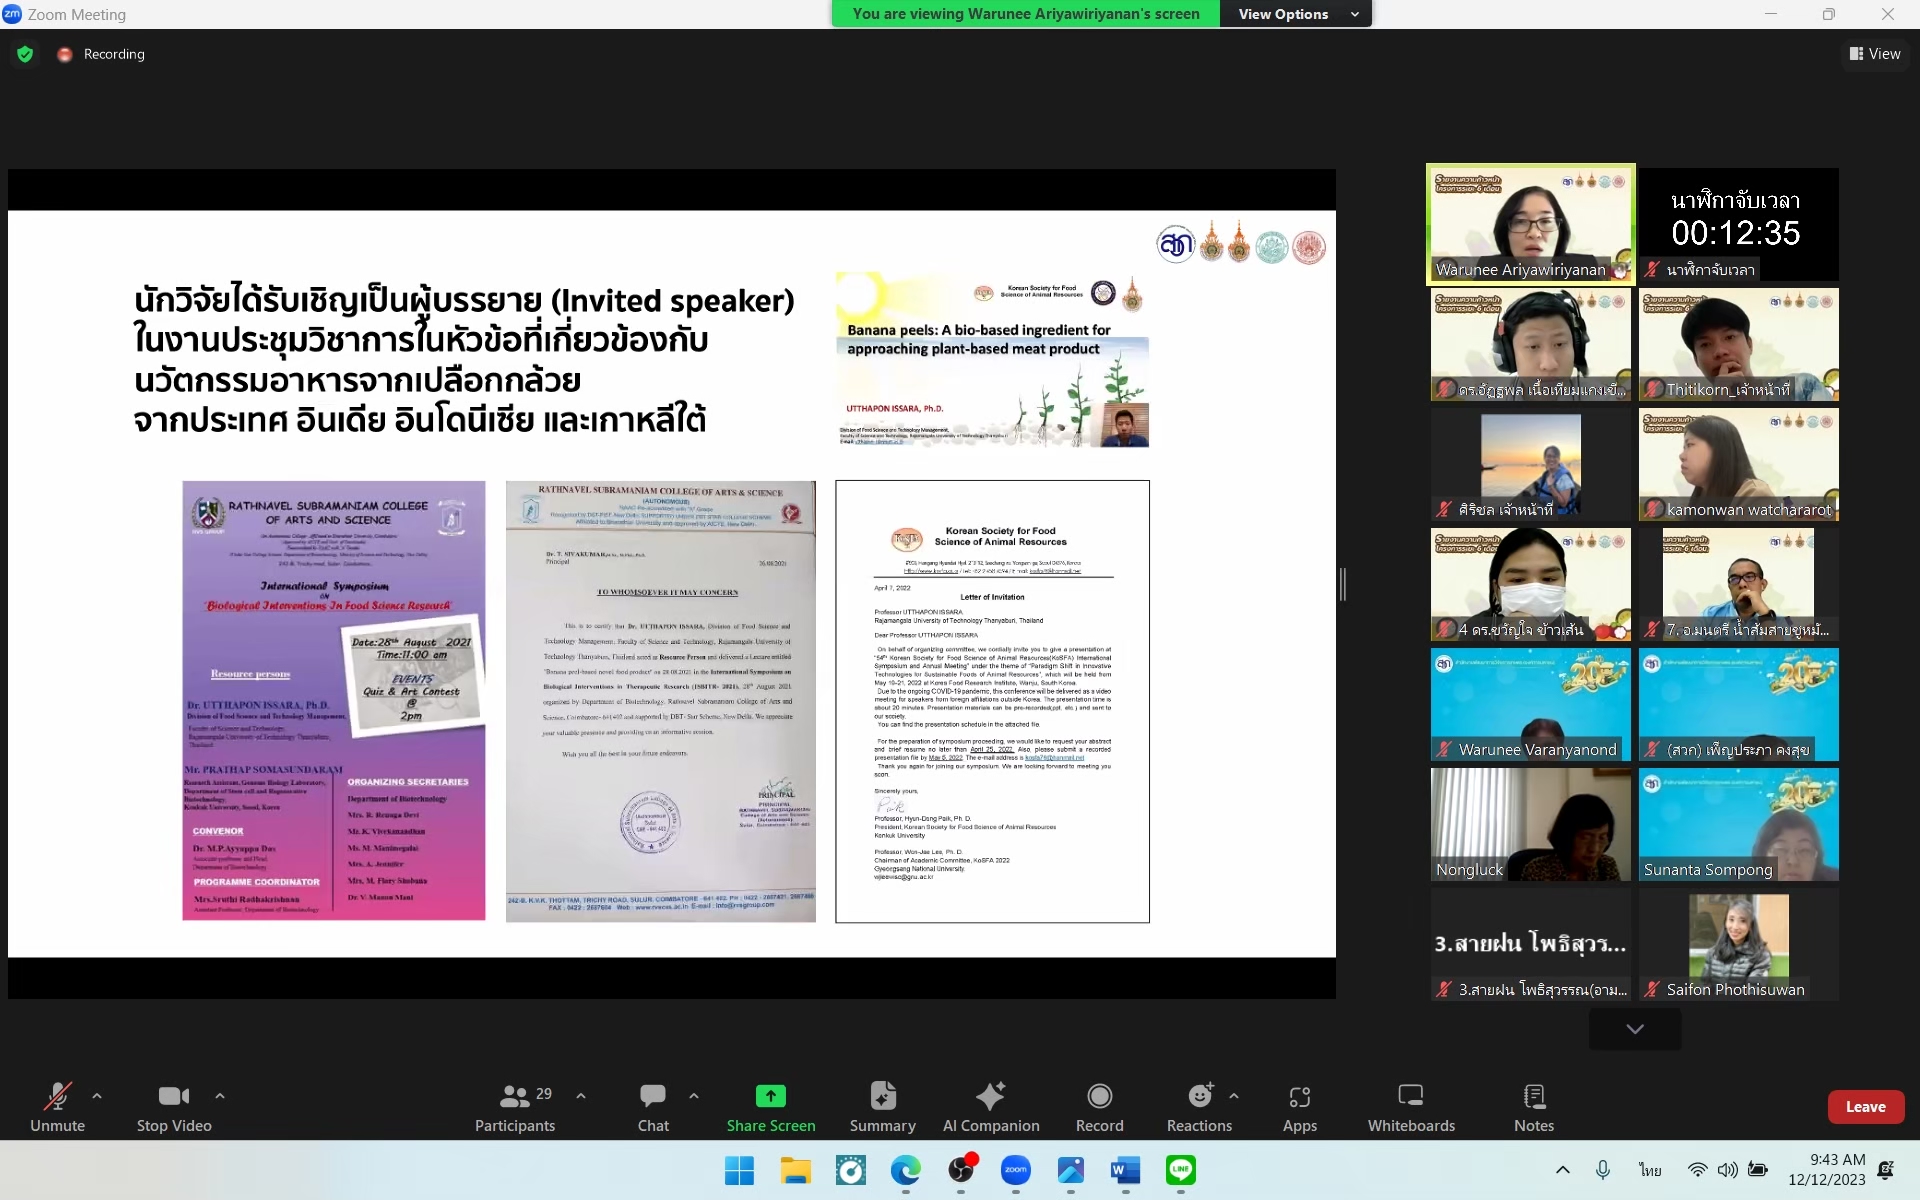The height and width of the screenshot is (1200, 1920).
Task: Open the meeting Summary
Action: pos(882,1107)
